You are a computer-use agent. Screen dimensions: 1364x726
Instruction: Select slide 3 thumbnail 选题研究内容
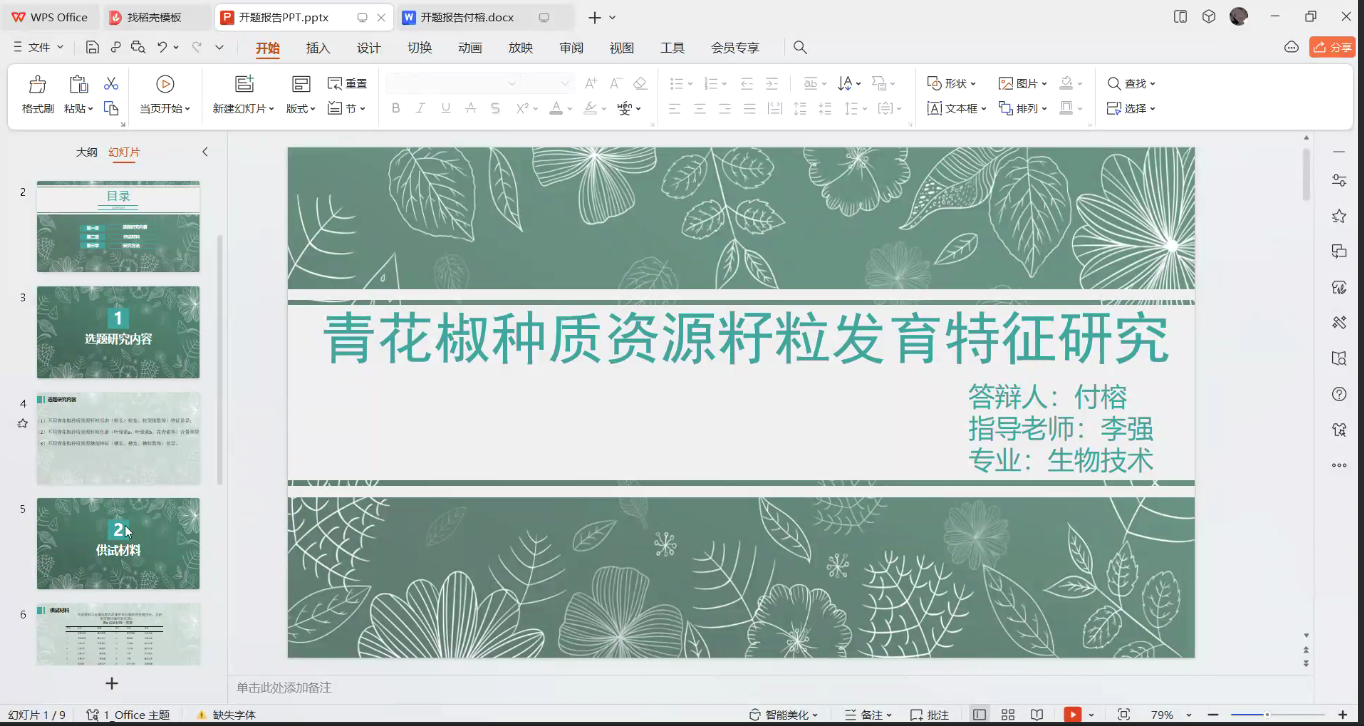point(118,332)
